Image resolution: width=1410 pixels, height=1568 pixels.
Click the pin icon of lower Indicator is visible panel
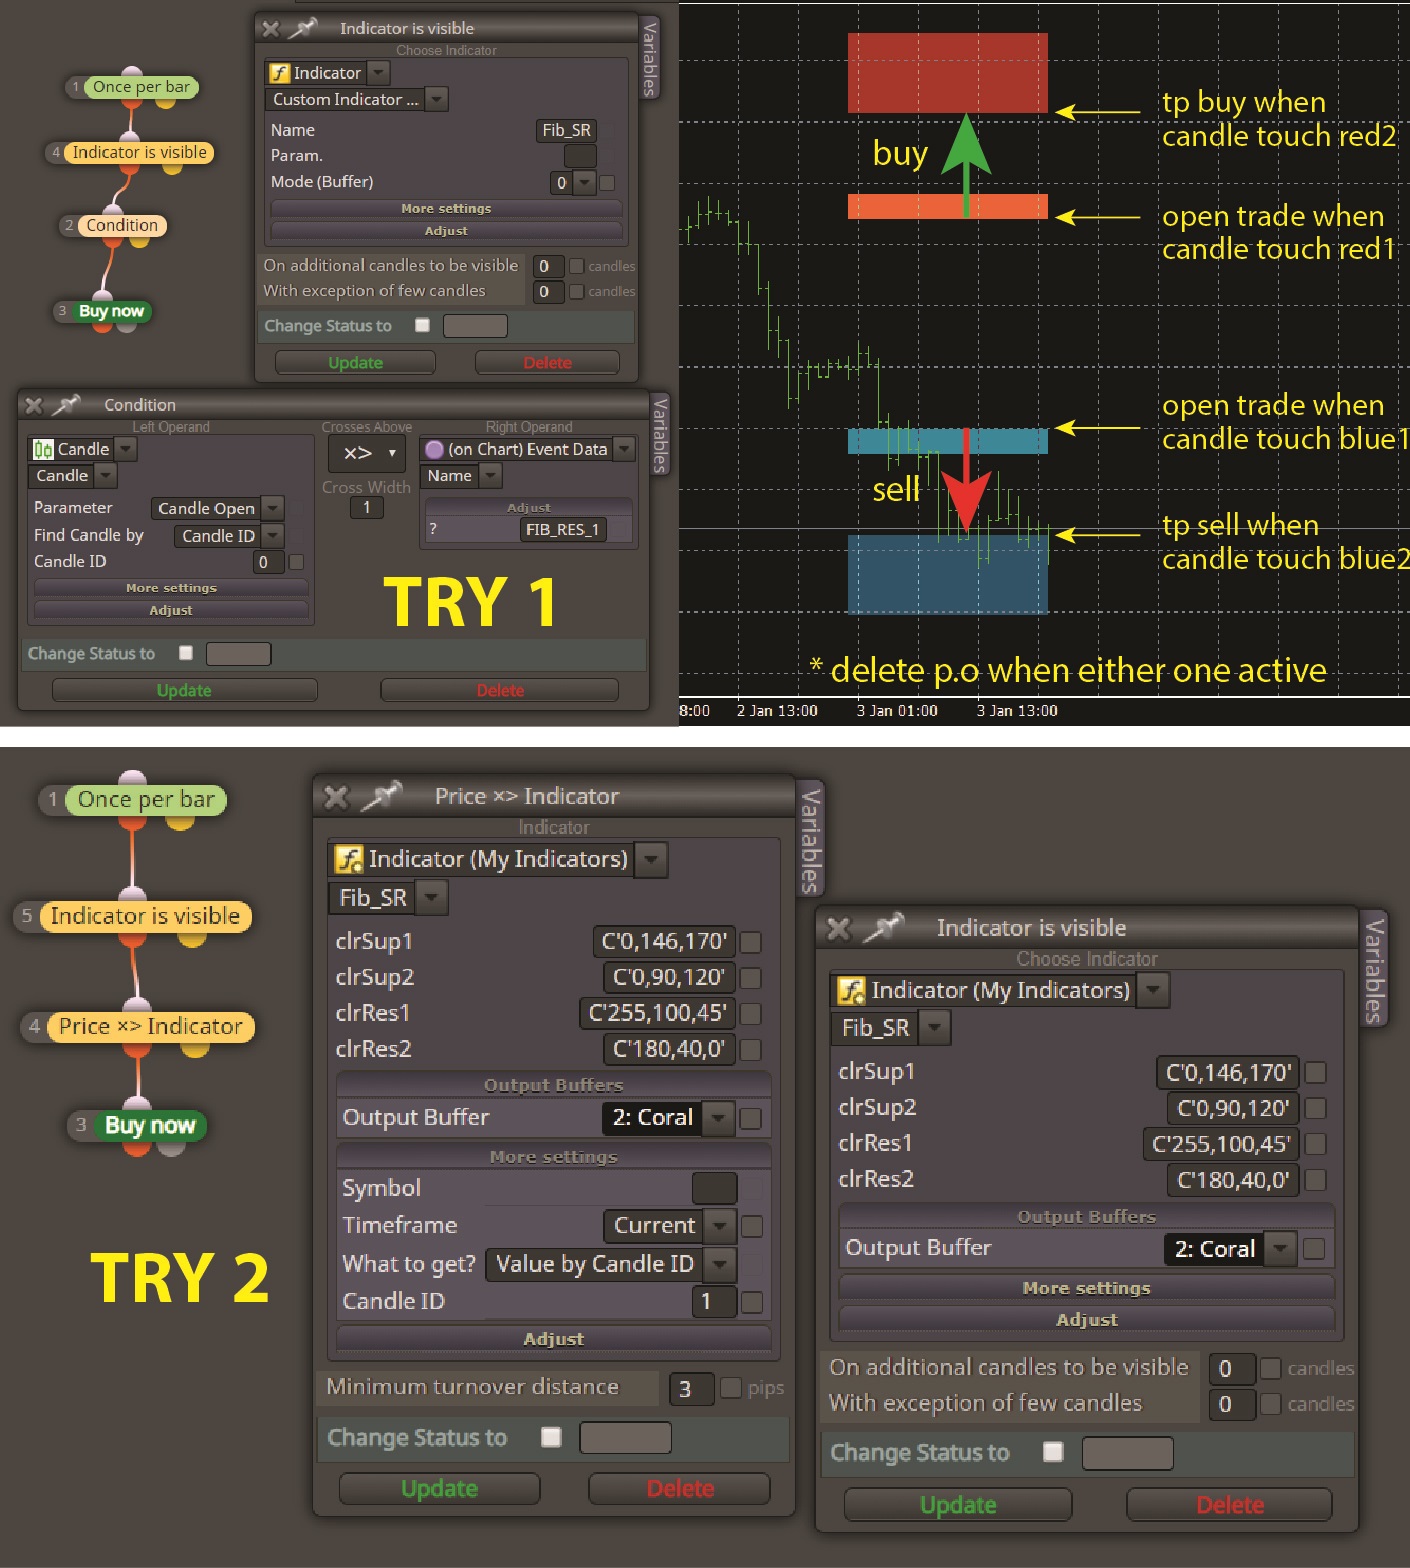click(883, 928)
